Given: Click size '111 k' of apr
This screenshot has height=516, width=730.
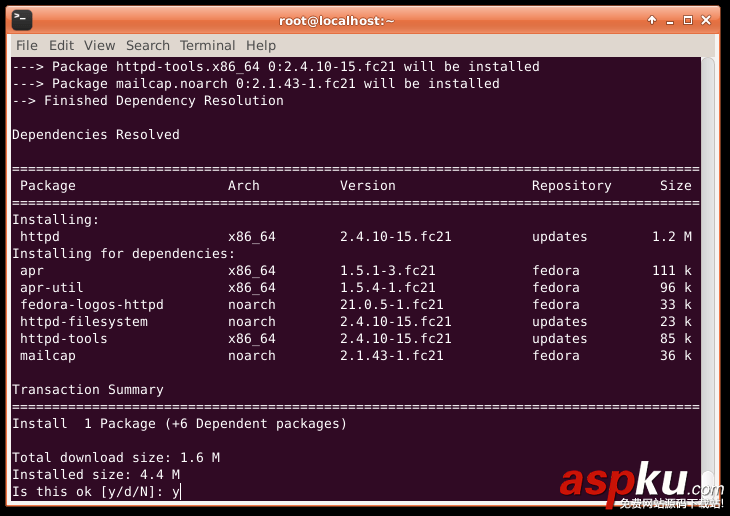Looking at the screenshot, I should [x=672, y=271].
